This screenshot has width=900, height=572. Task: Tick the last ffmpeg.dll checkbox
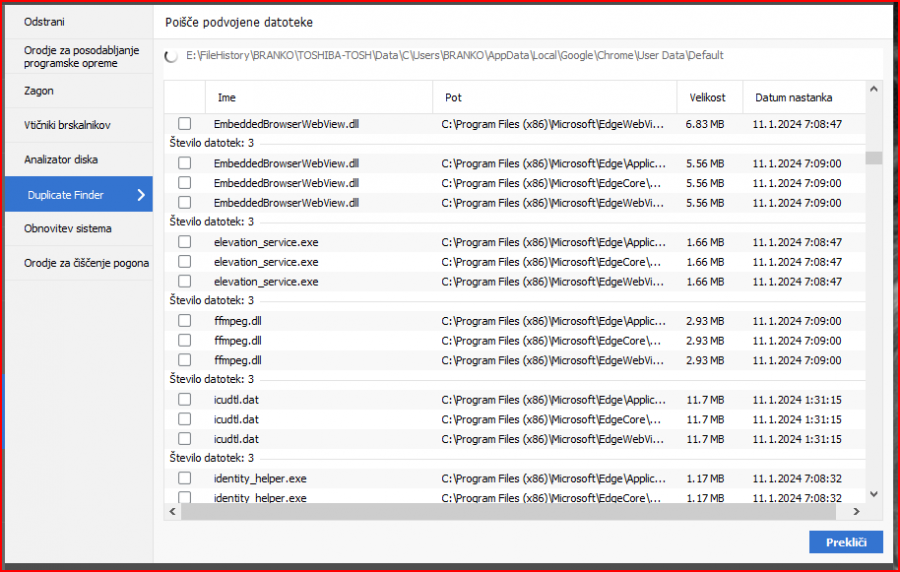pyautogui.click(x=185, y=360)
